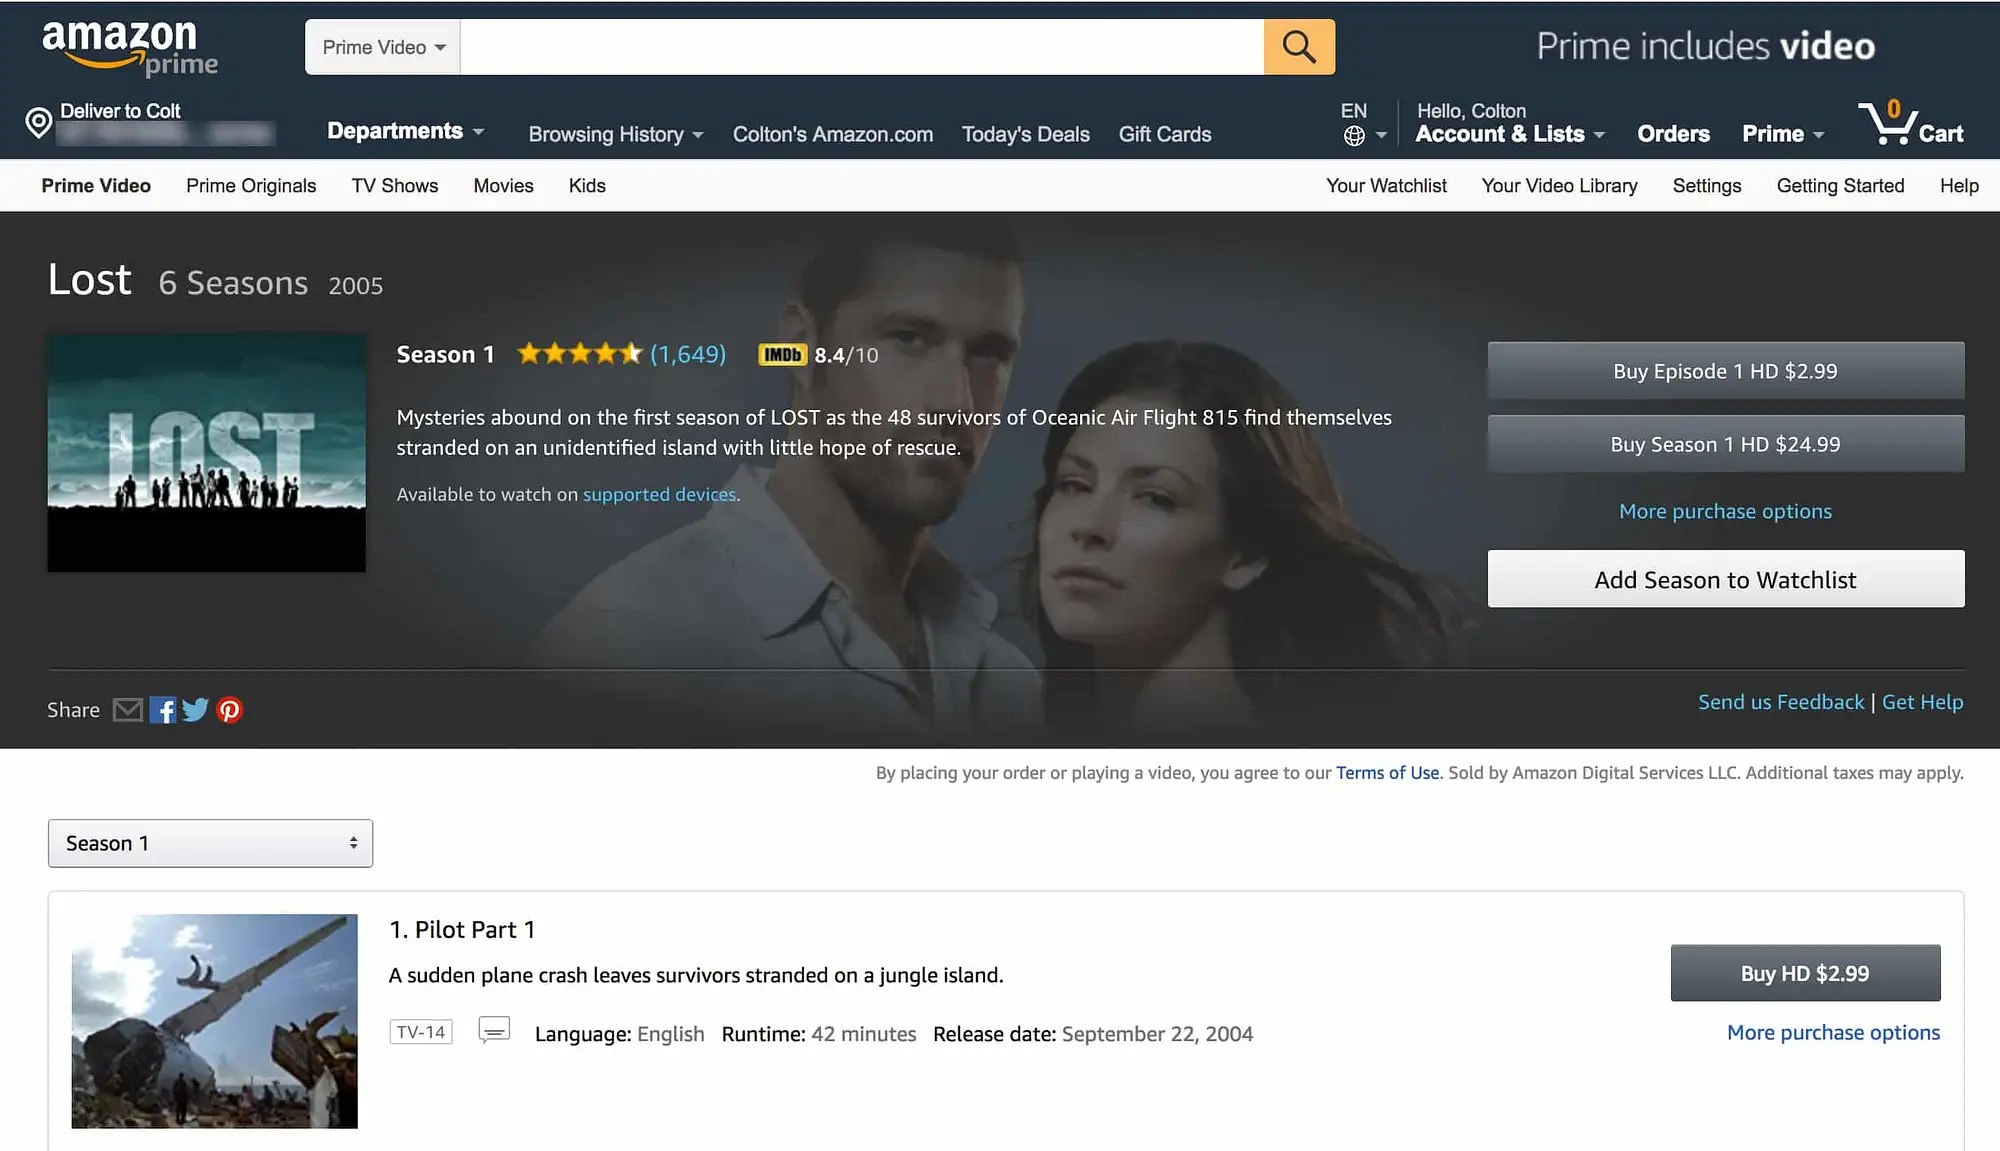Click the Pilot Part 1 episode thumbnail
The height and width of the screenshot is (1151, 2000).
[213, 1020]
